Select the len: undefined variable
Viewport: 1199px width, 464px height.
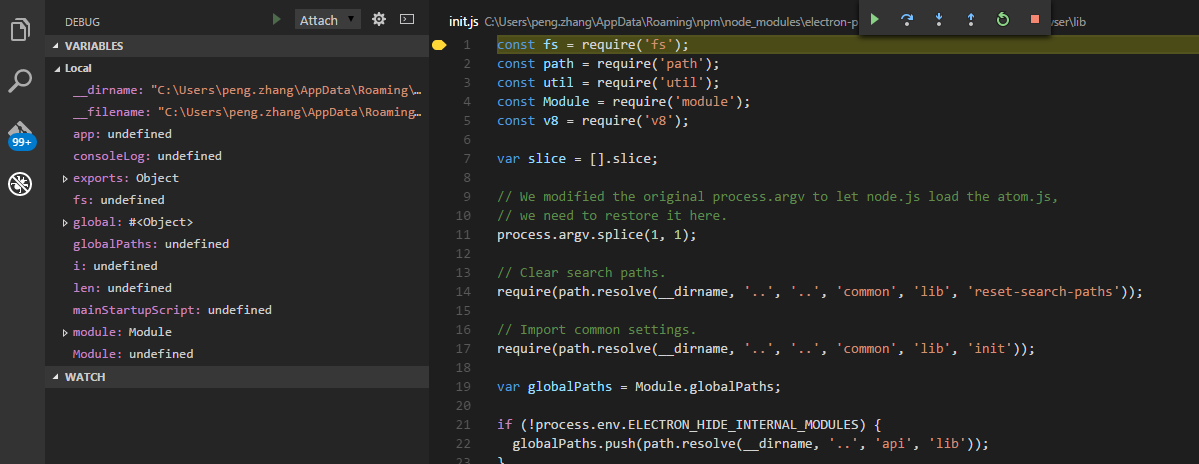(x=237, y=288)
